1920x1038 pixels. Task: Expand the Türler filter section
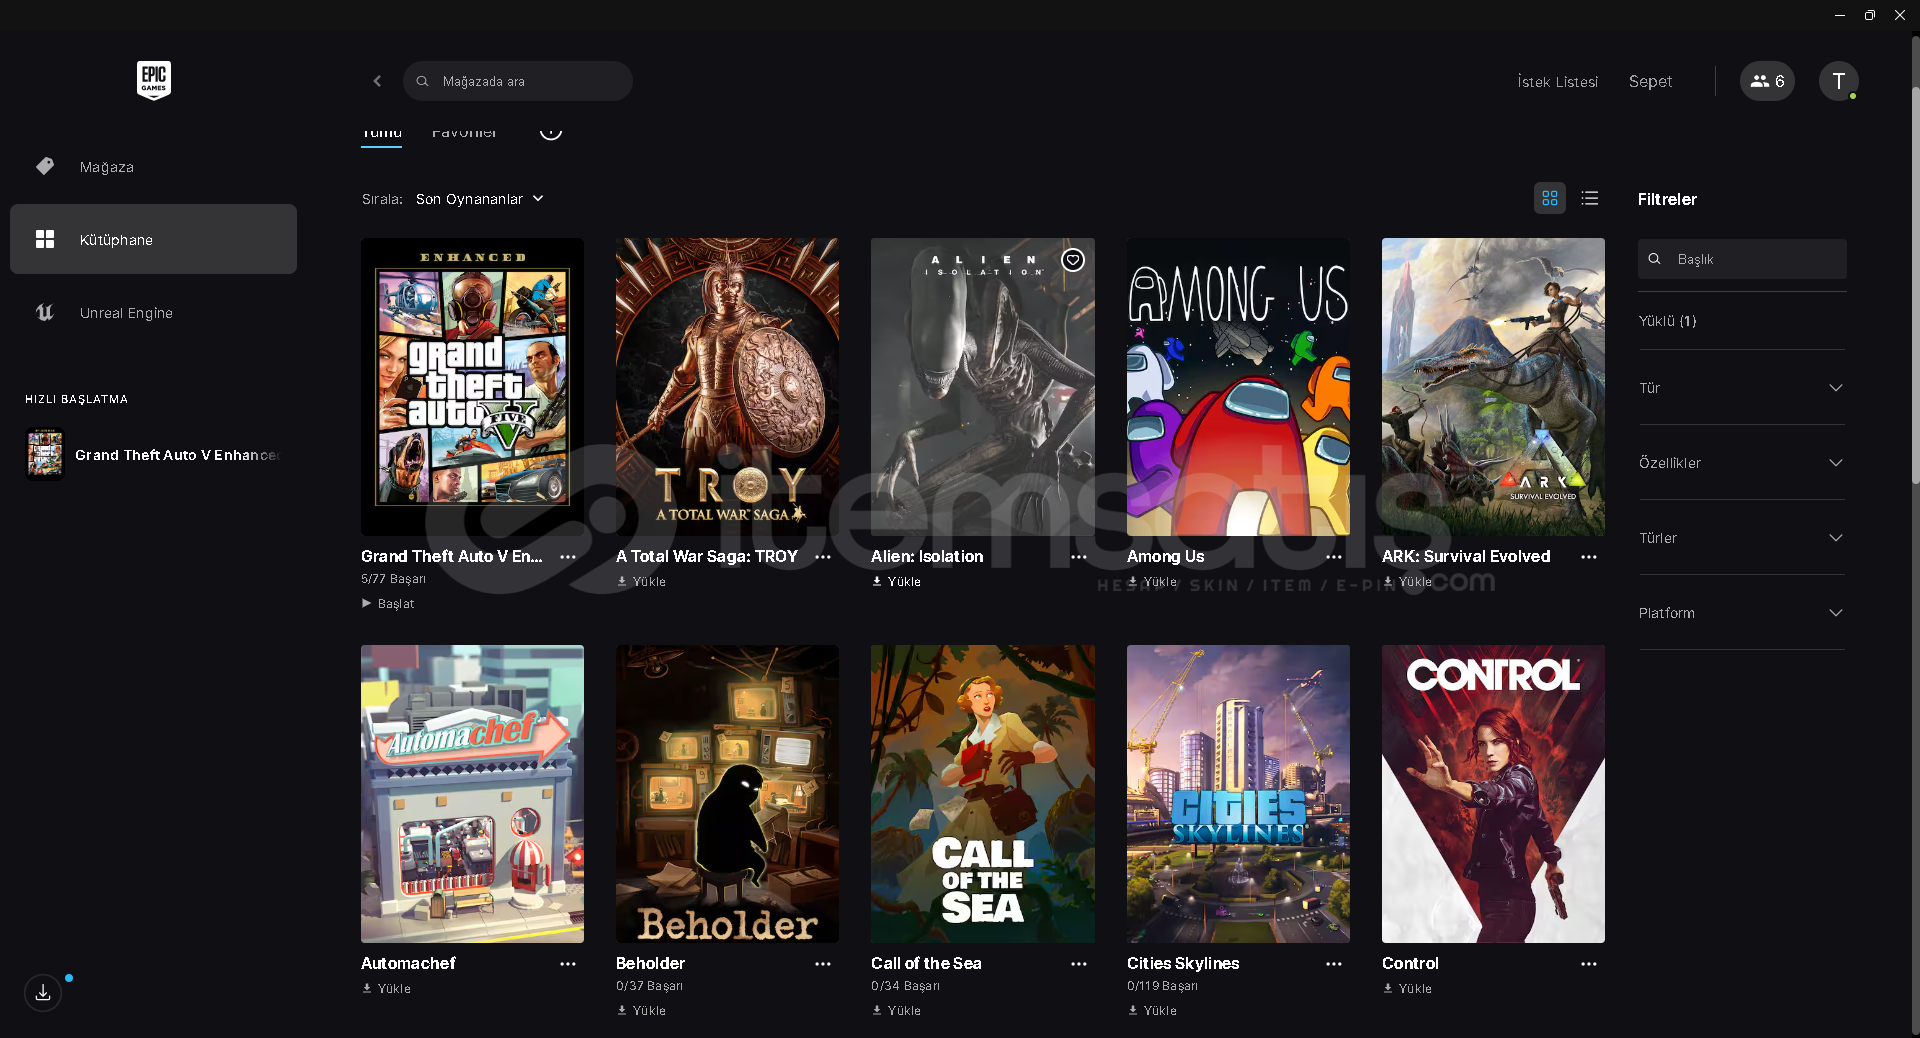pyautogui.click(x=1742, y=538)
